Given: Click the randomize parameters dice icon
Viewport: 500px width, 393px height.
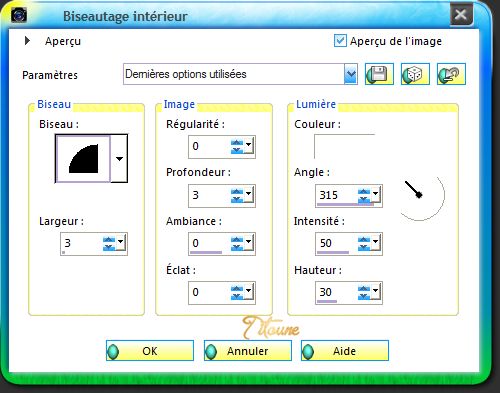Looking at the screenshot, I should pyautogui.click(x=415, y=74).
